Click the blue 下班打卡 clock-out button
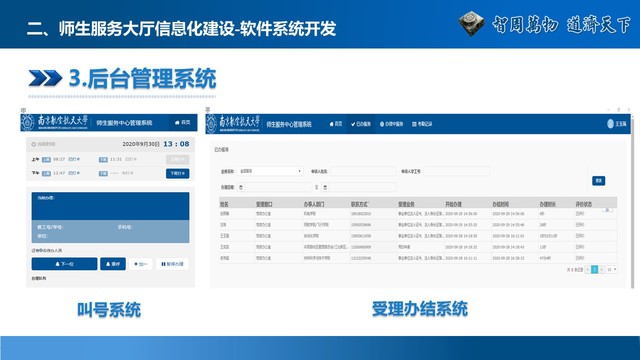The width and height of the screenshot is (640, 360). (x=178, y=173)
